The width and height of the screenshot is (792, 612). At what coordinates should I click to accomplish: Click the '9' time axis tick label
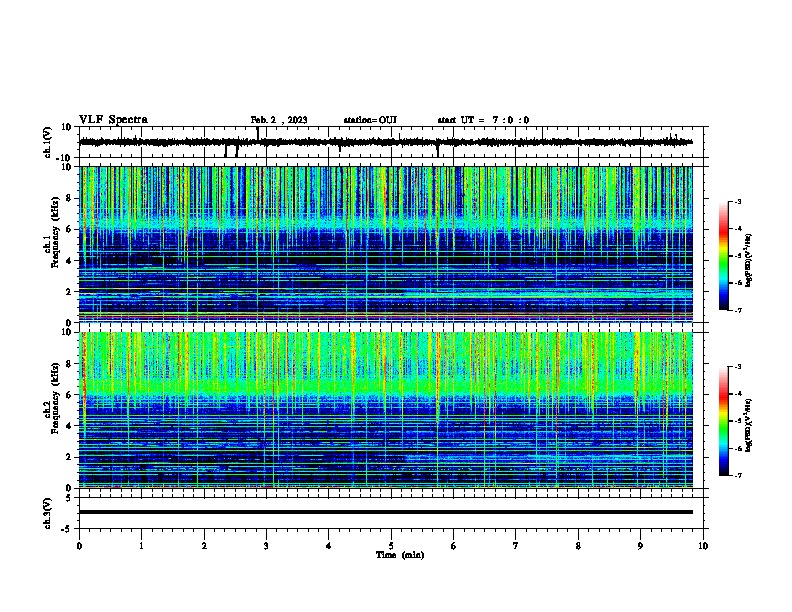tap(640, 546)
